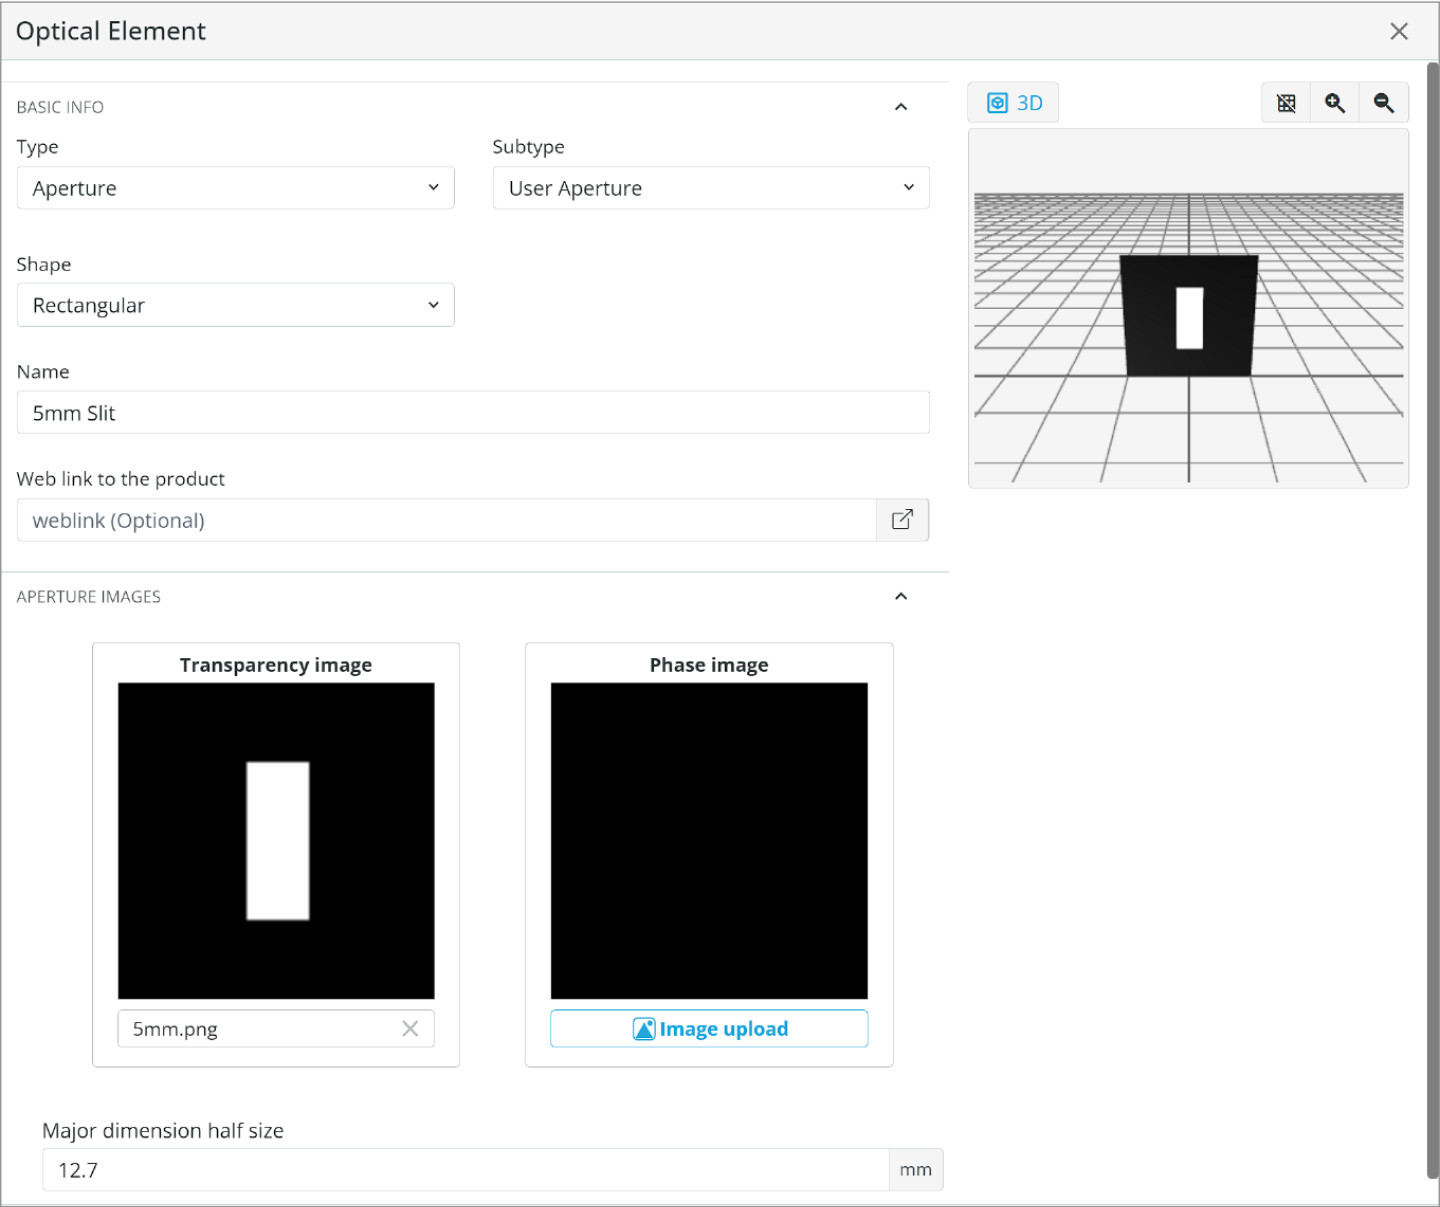
Task: Click the Transparency image title
Action: pos(276,665)
